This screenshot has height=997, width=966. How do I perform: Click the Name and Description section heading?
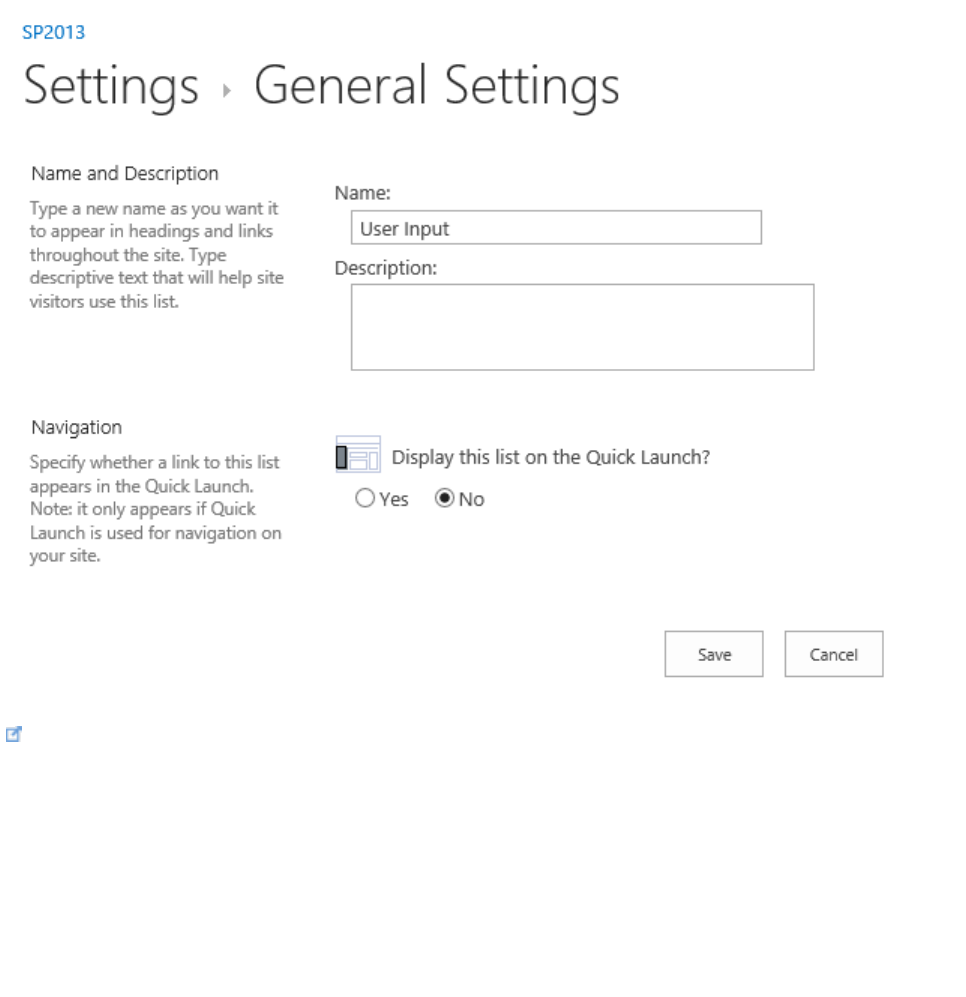pos(125,174)
